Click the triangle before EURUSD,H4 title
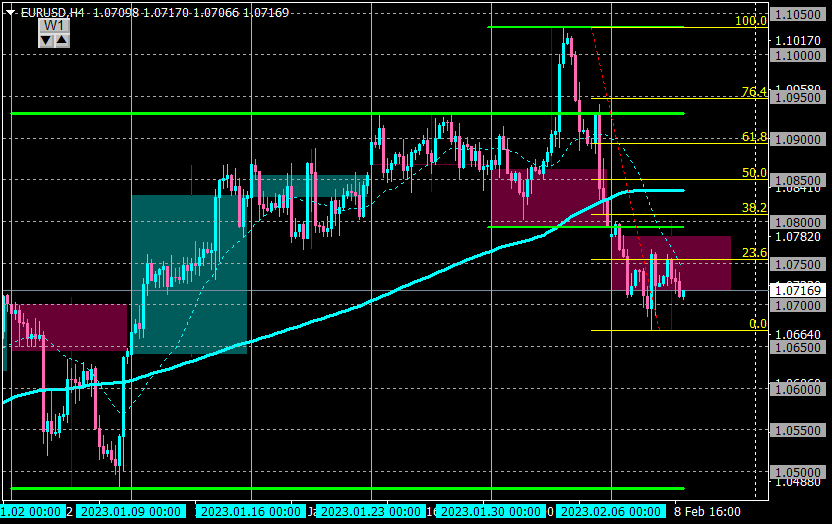Image resolution: width=832 pixels, height=524 pixels. pyautogui.click(x=10, y=12)
